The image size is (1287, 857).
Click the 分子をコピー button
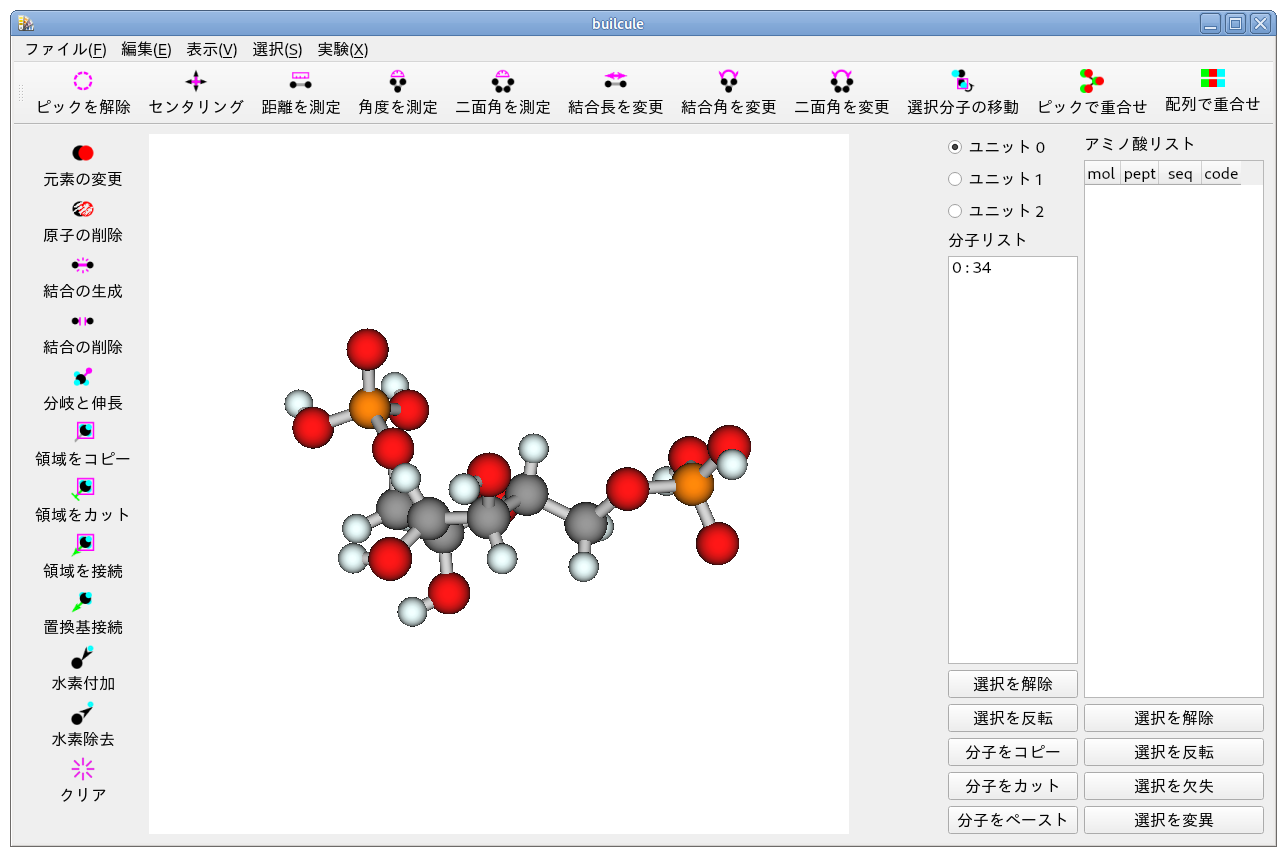[1012, 752]
